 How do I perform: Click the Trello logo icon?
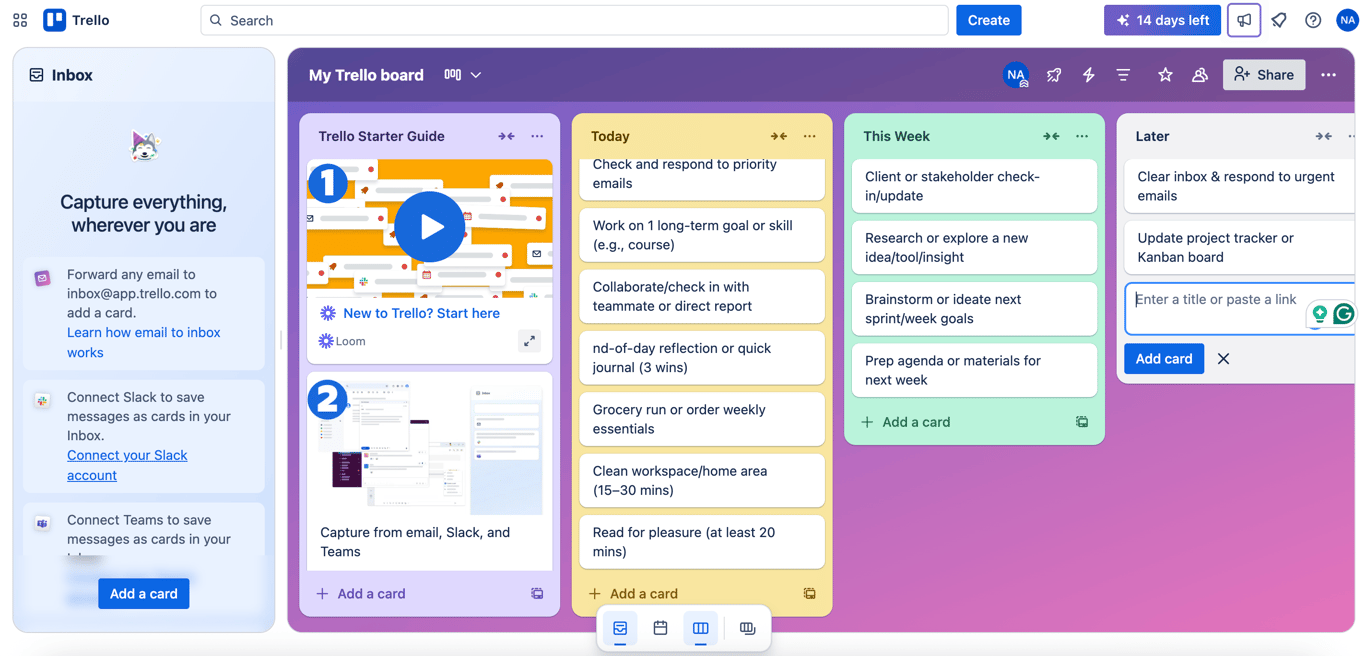pyautogui.click(x=55, y=20)
